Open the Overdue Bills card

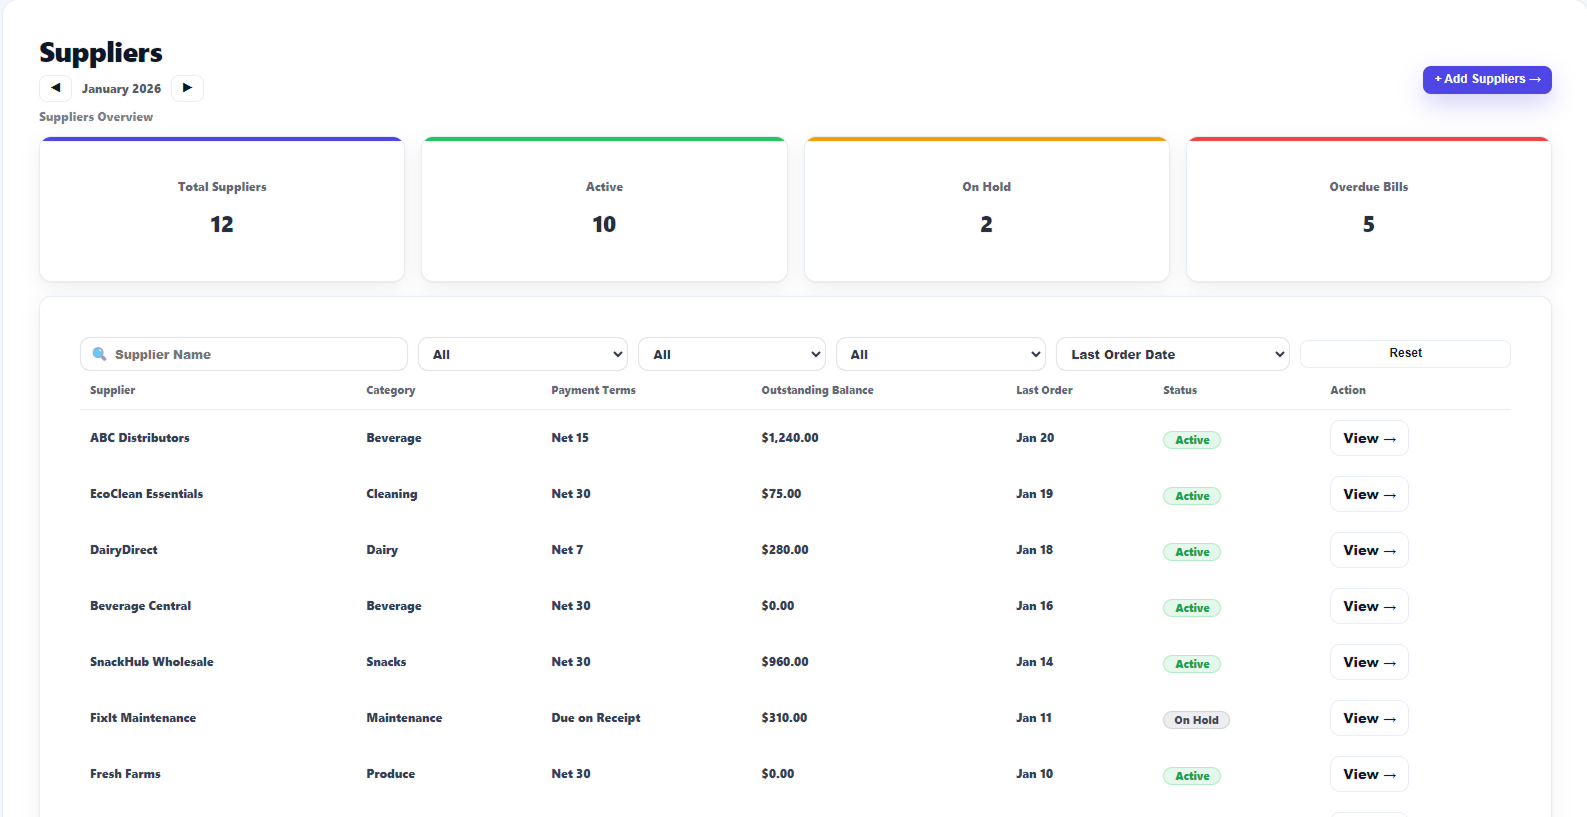(1369, 209)
